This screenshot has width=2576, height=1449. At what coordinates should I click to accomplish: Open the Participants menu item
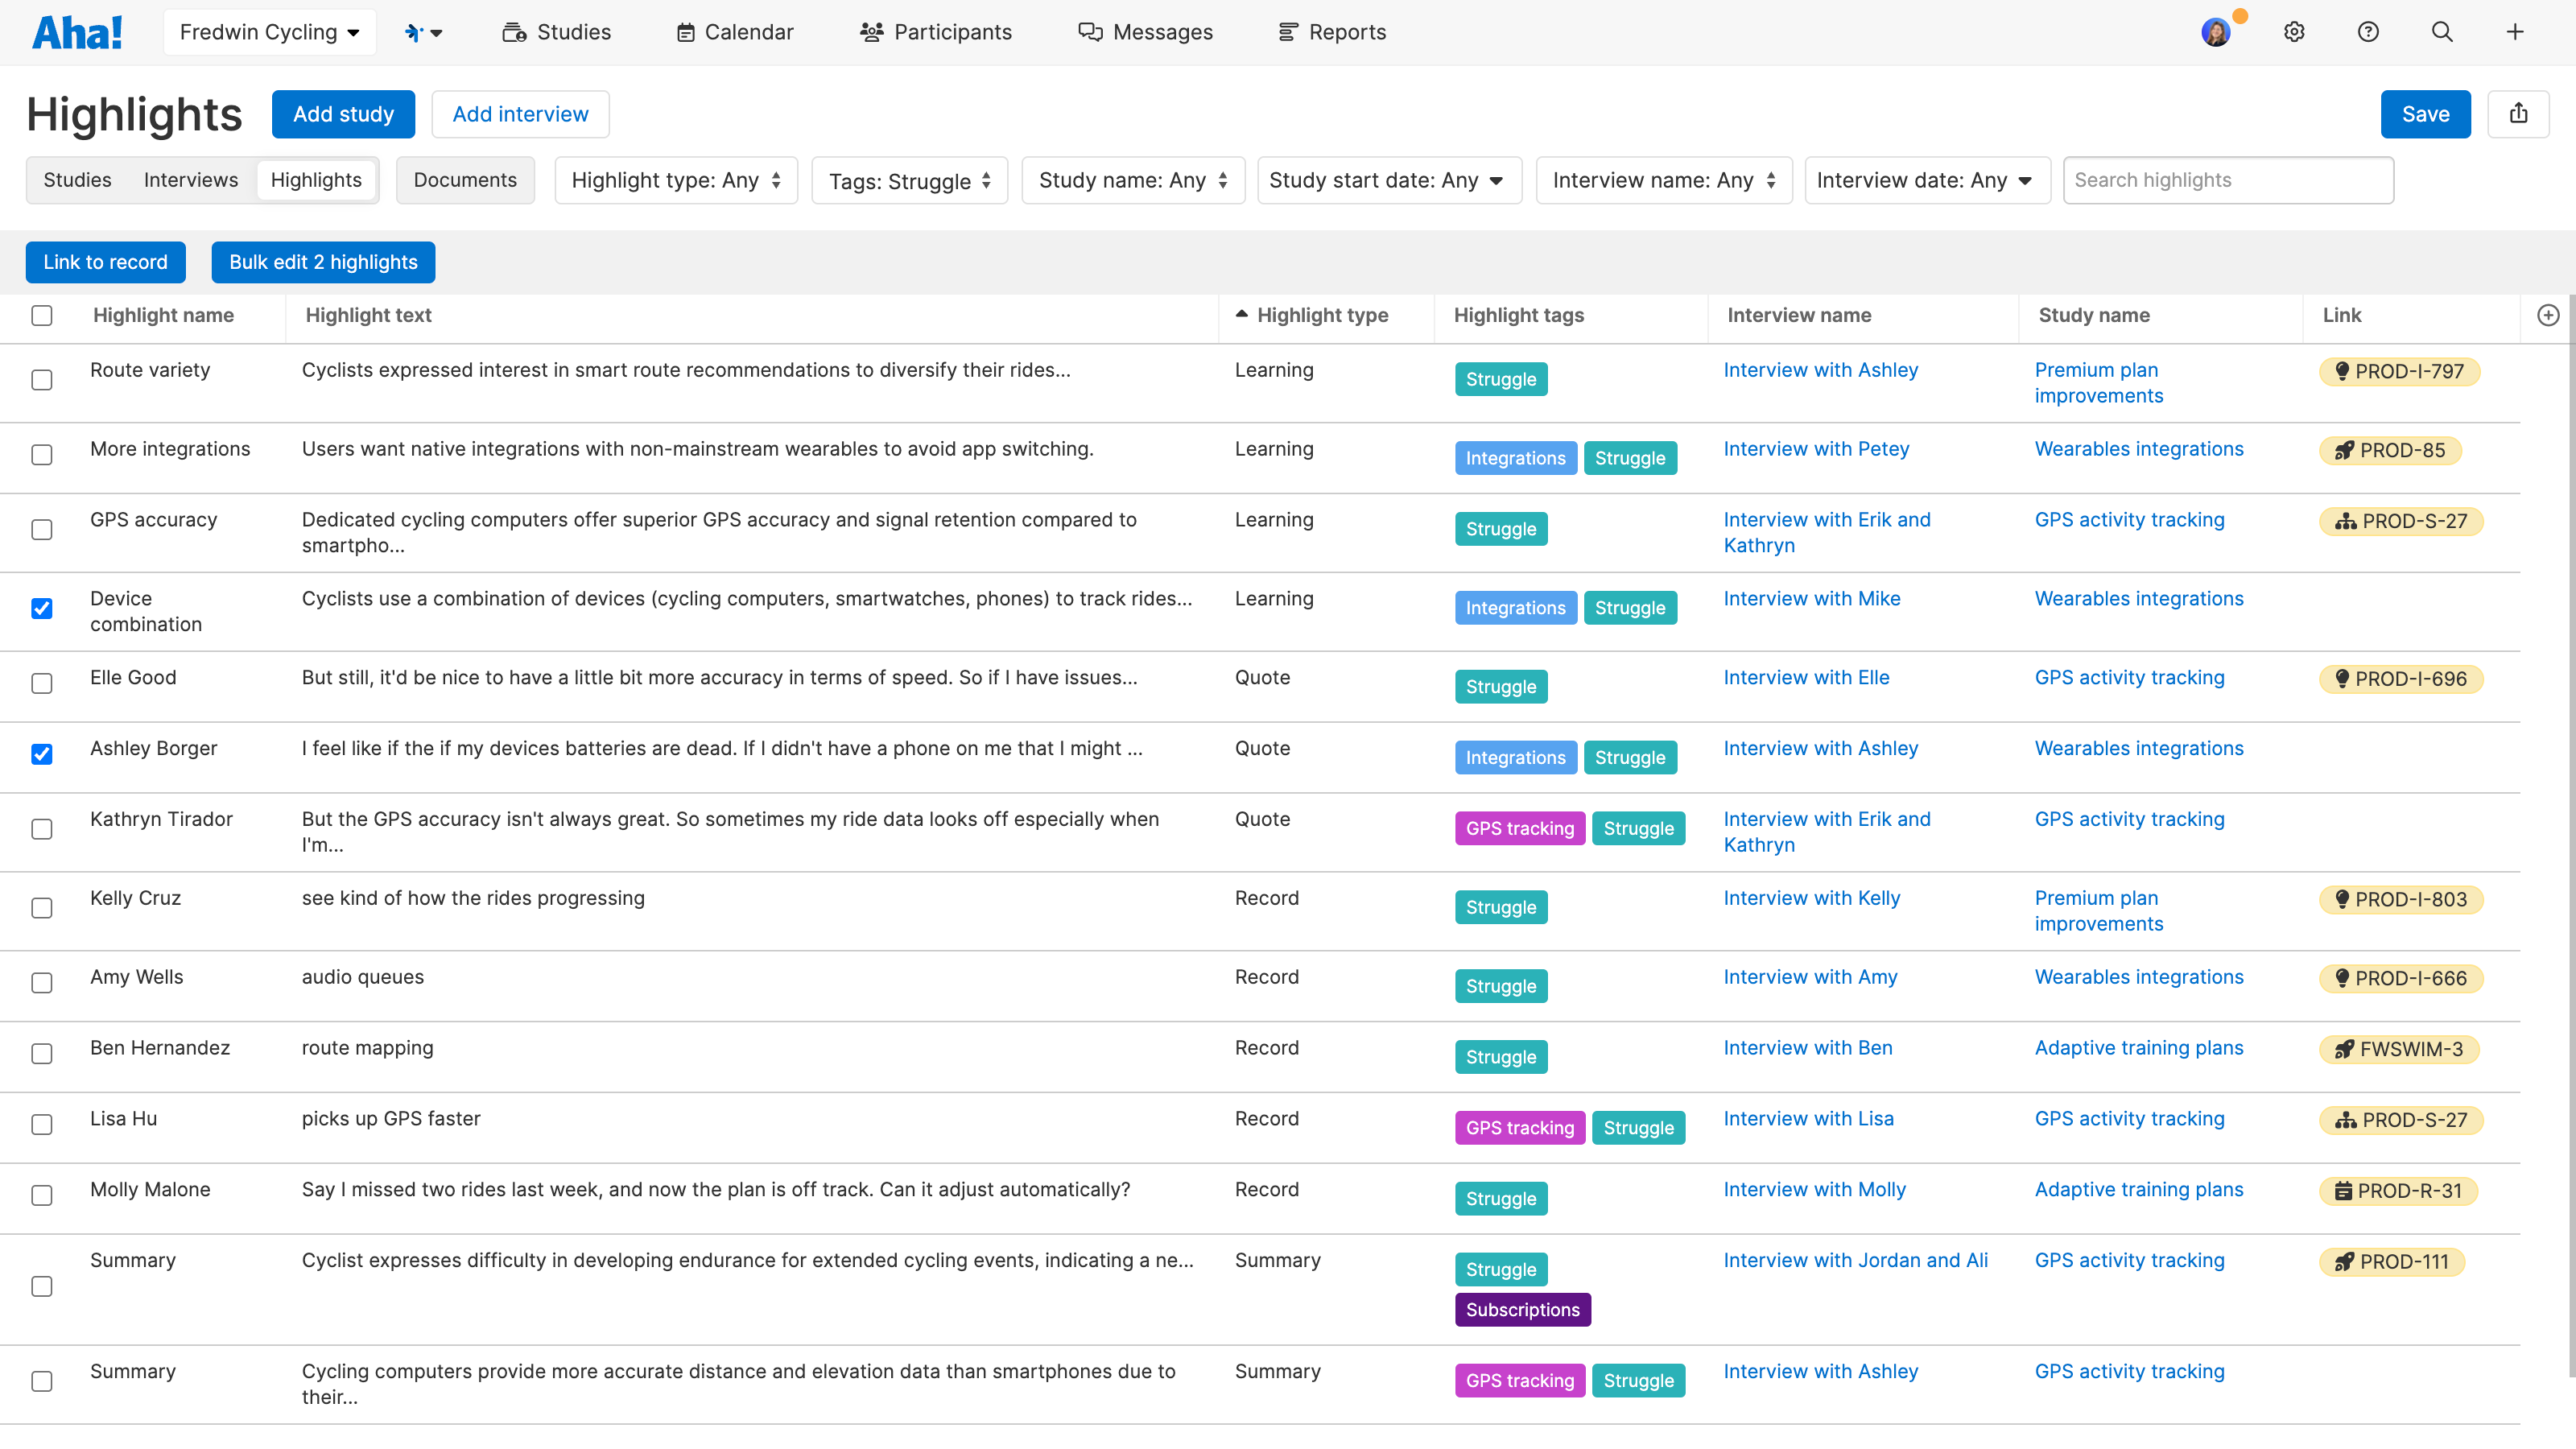935,31
